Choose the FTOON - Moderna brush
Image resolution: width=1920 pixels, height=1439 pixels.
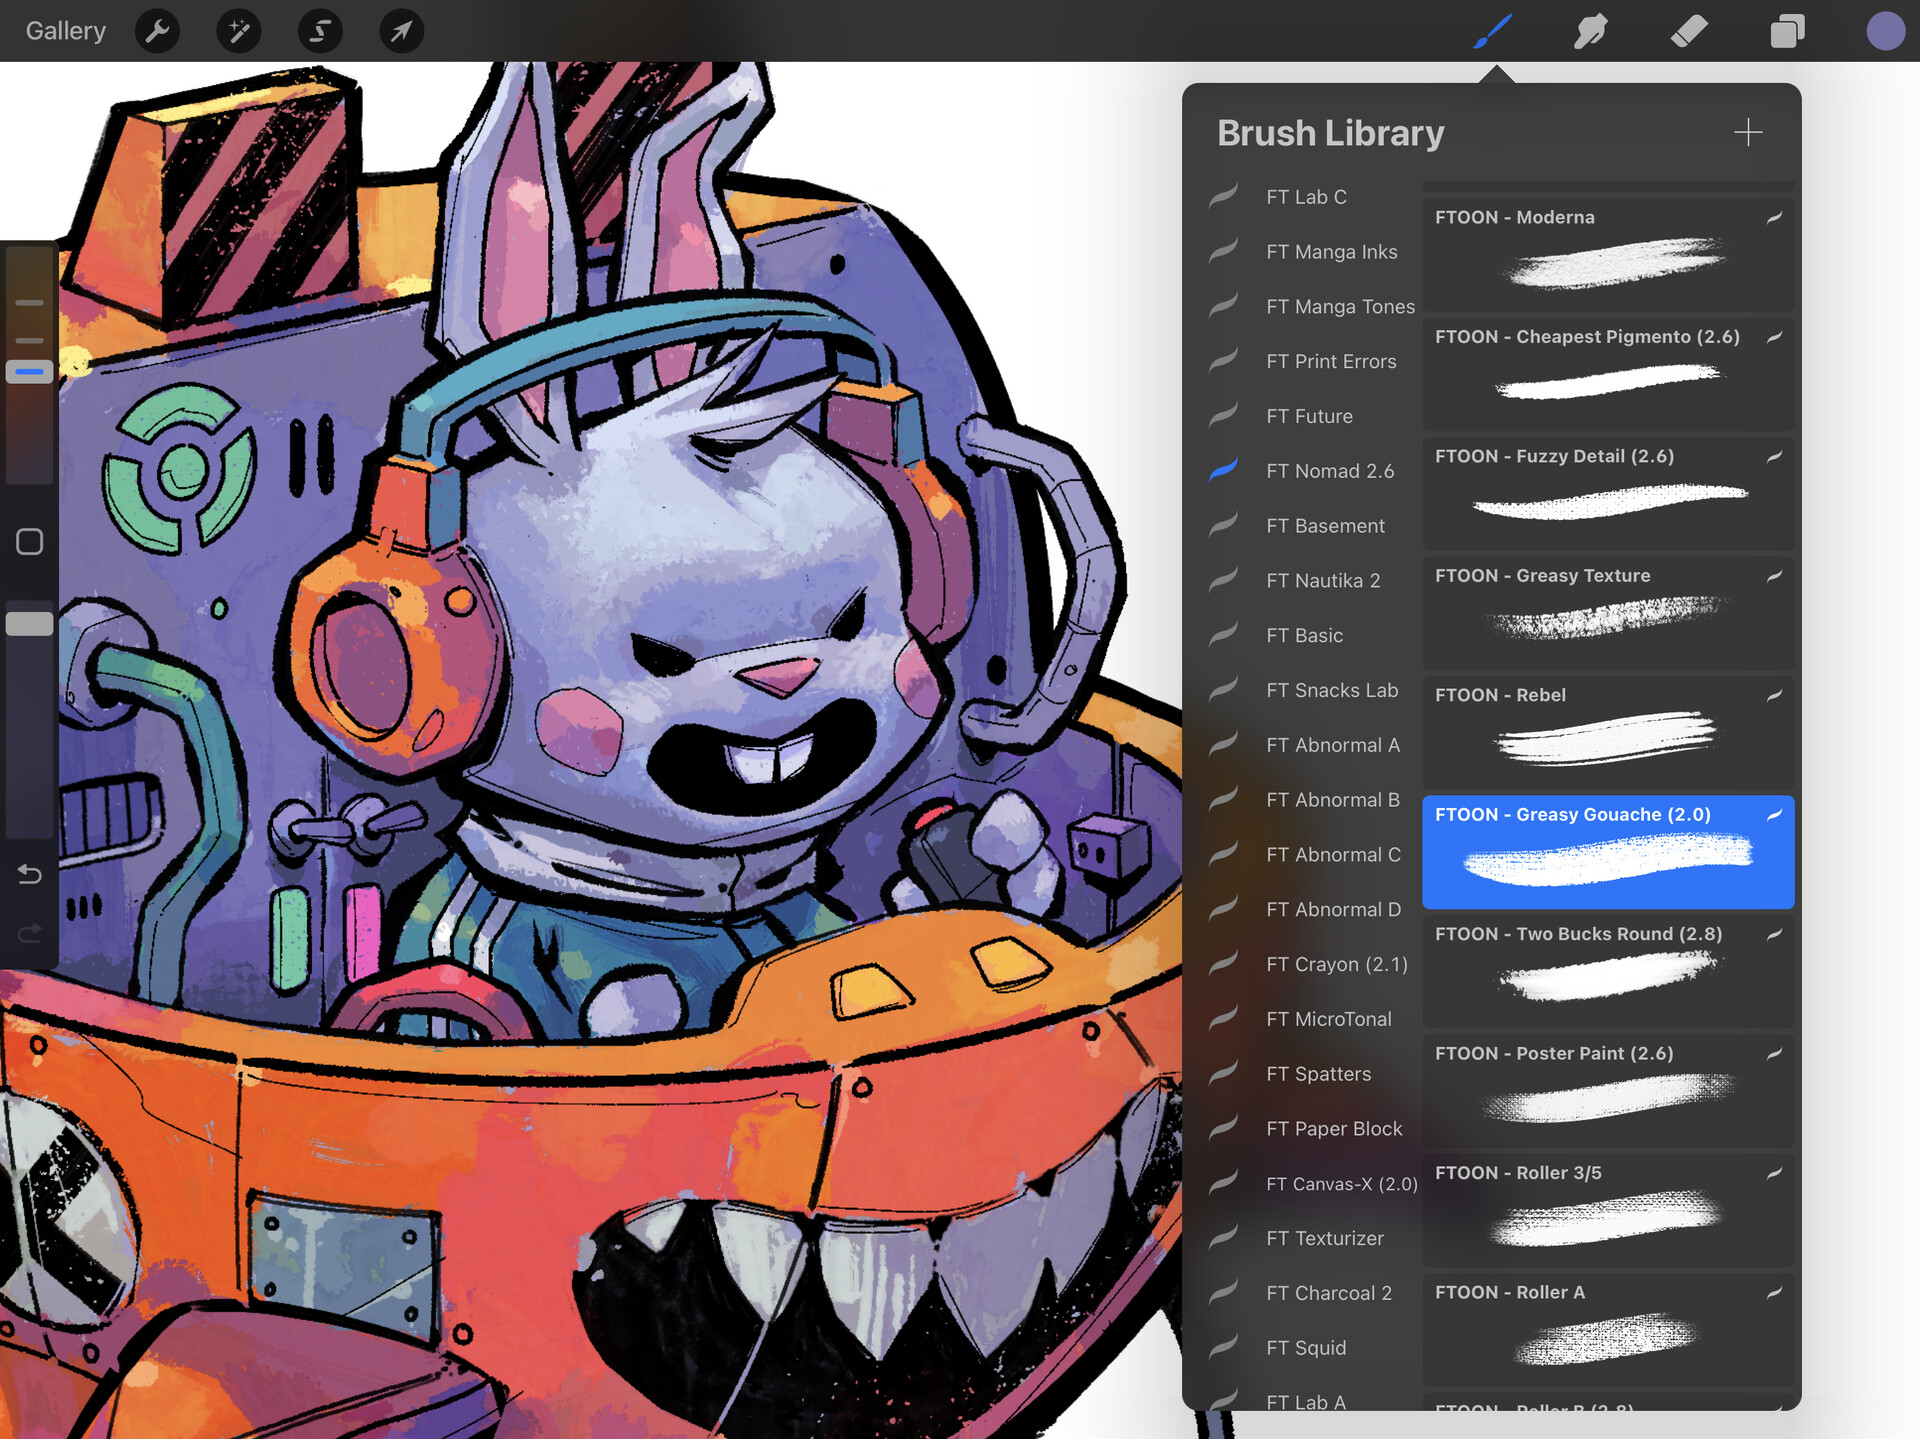coord(1607,252)
